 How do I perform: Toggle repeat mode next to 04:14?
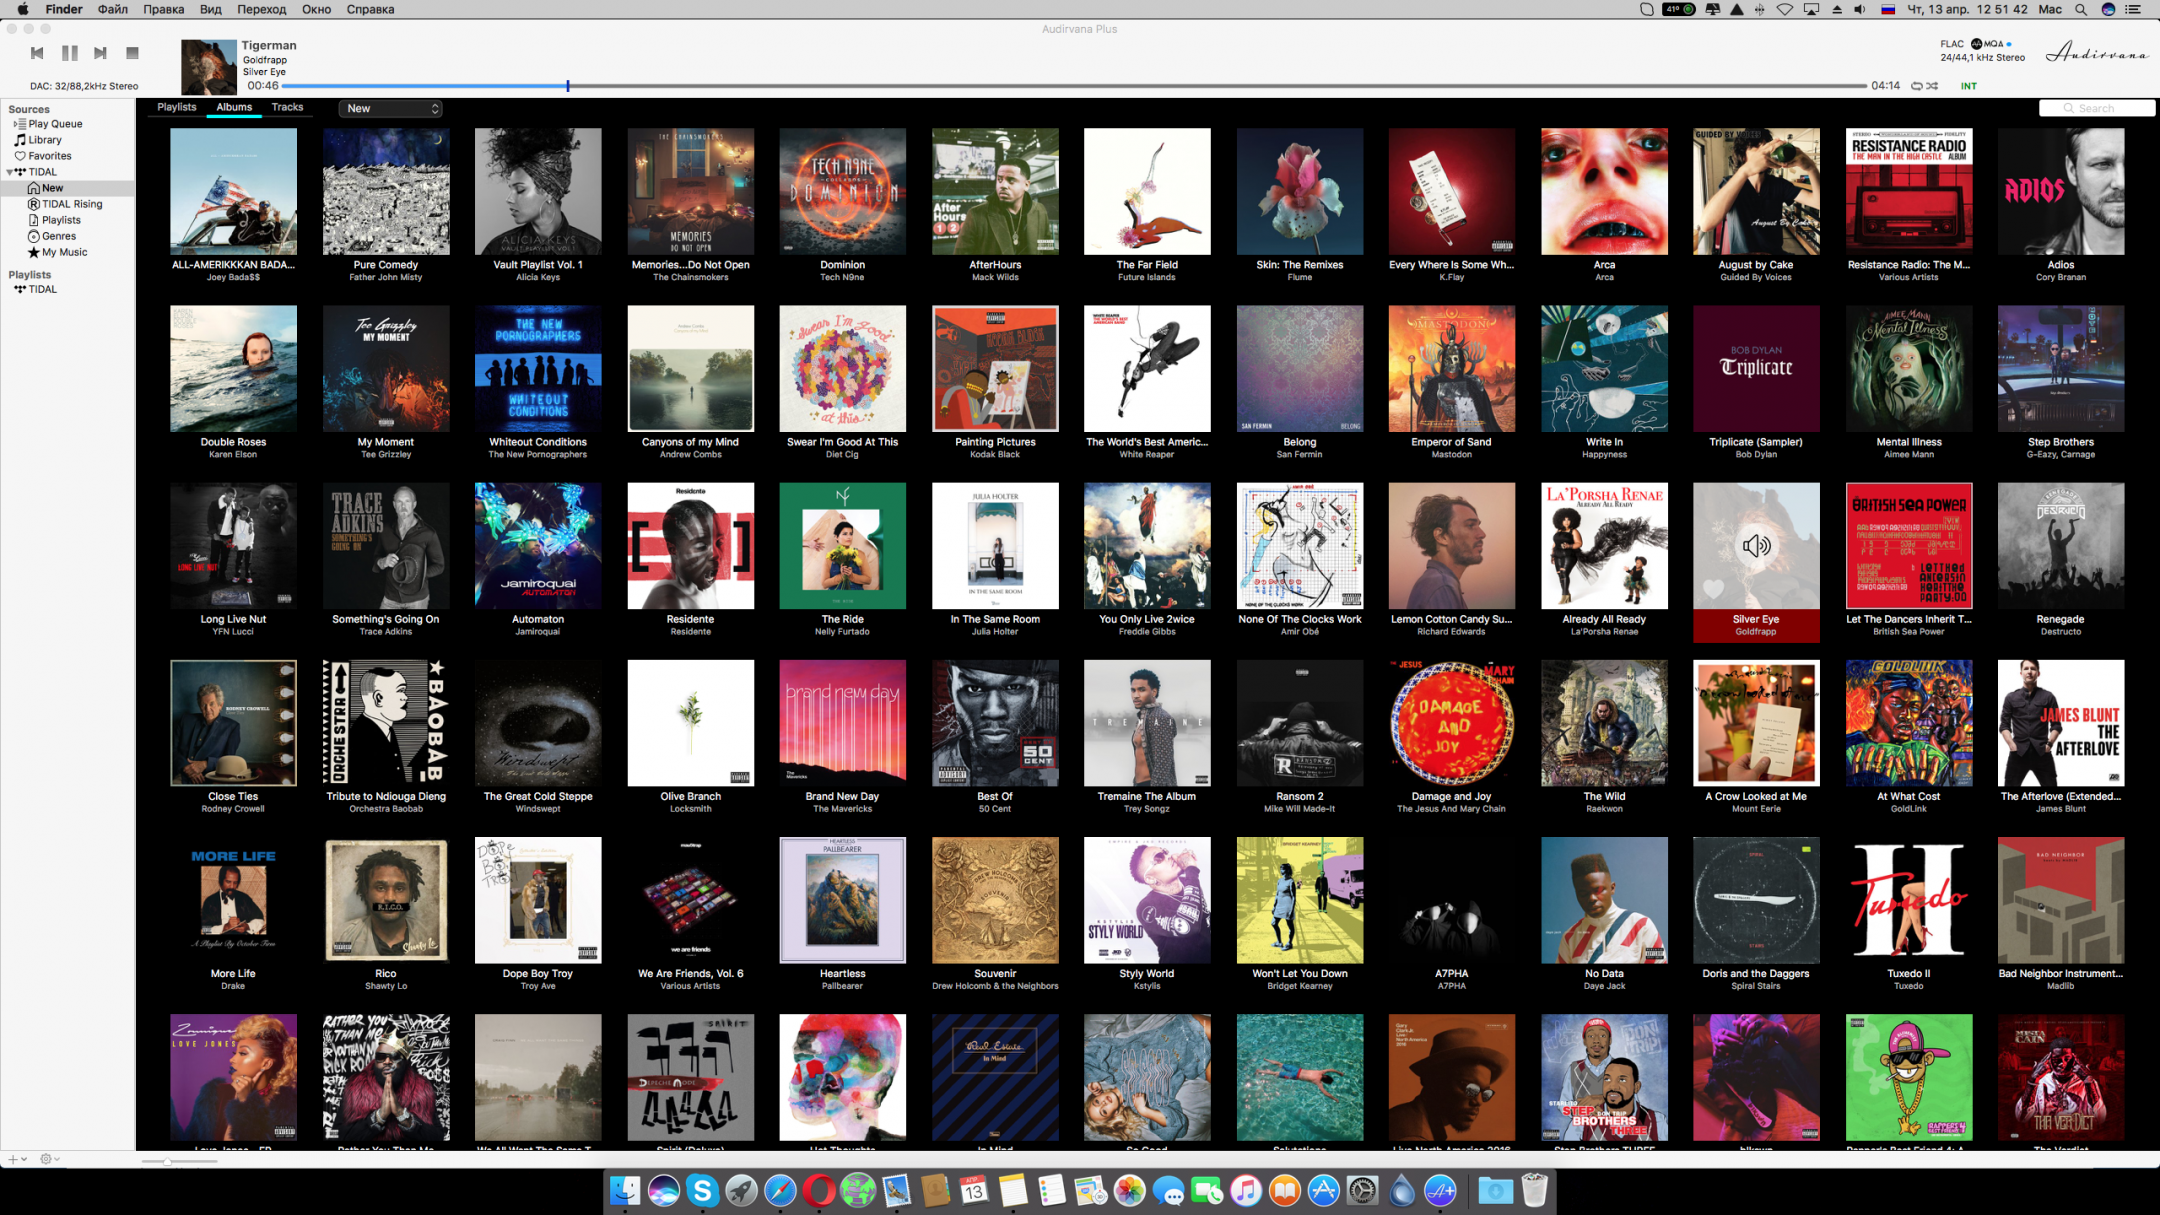coord(1916,86)
